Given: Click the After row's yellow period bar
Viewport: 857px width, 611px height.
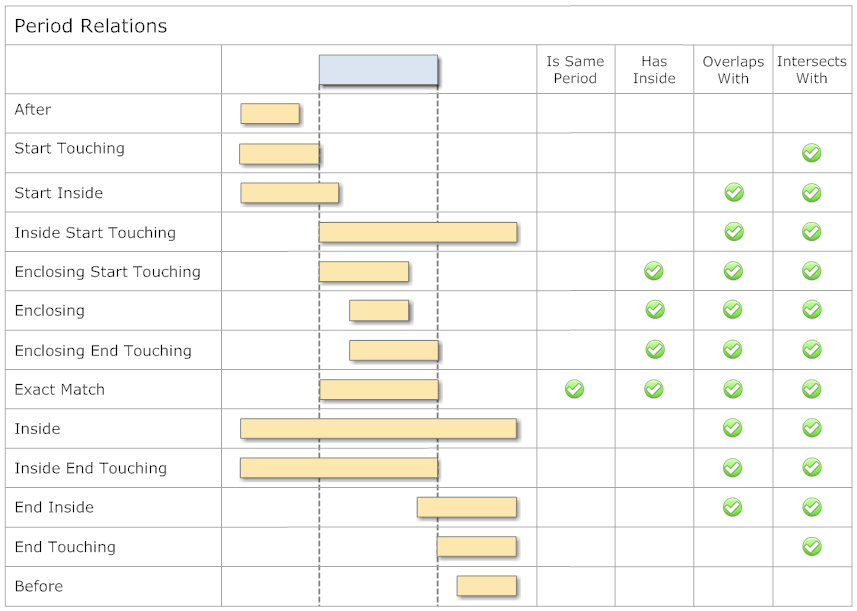Looking at the screenshot, I should (x=270, y=114).
